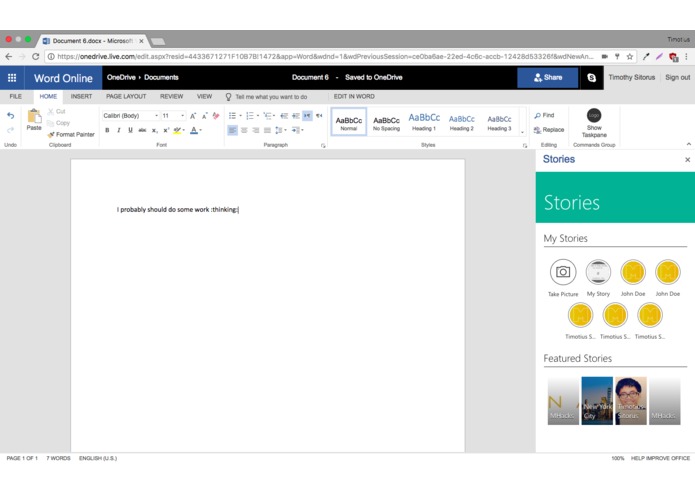Toggle Subscript formatting

[154, 130]
